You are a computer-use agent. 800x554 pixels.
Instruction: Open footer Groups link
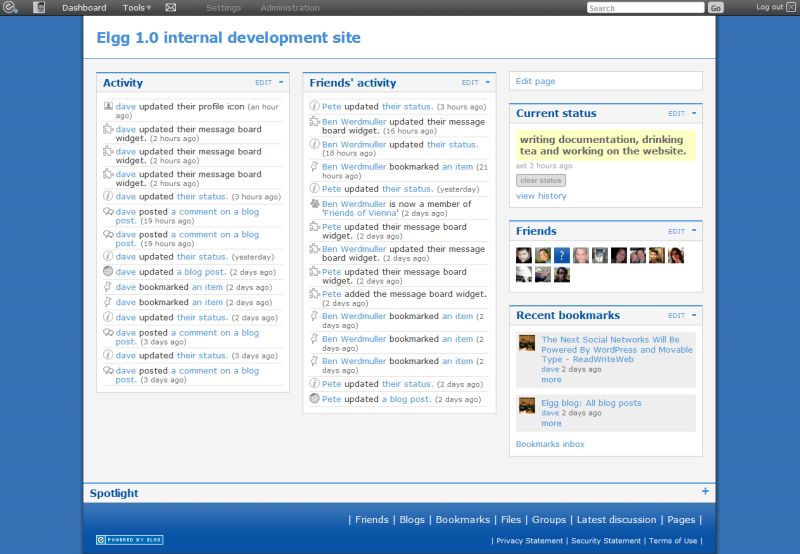point(549,519)
